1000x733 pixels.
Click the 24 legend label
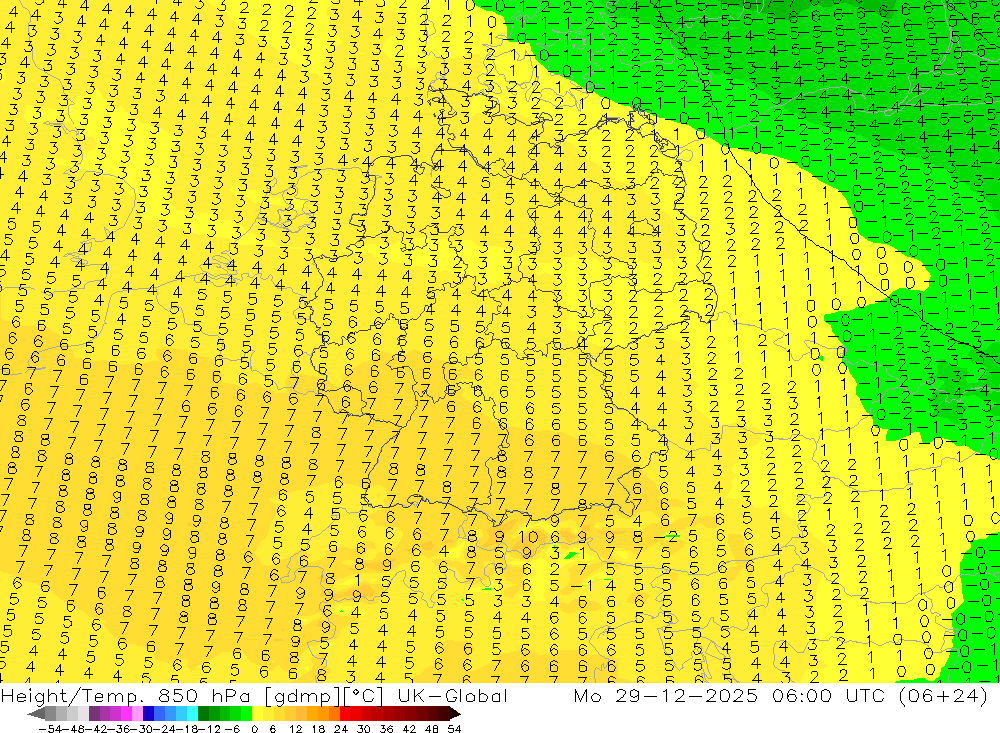pos(341,729)
